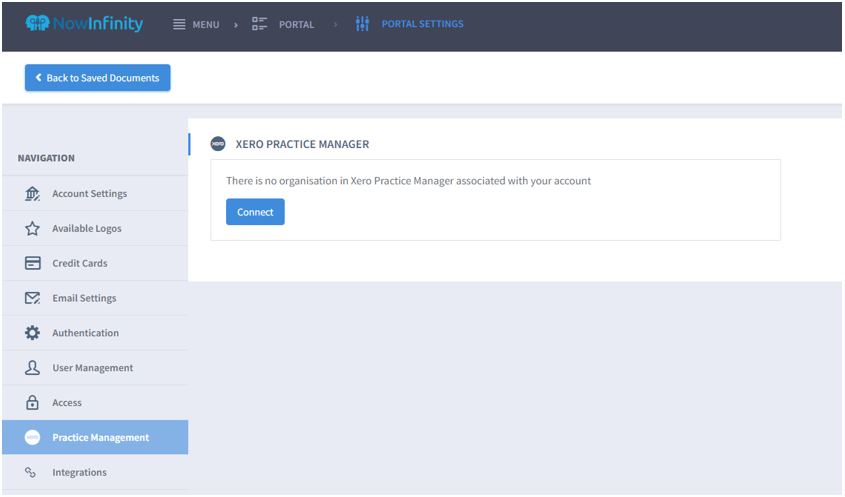Click the Credit Cards card icon
This screenshot has height=497, width=845.
coord(32,264)
